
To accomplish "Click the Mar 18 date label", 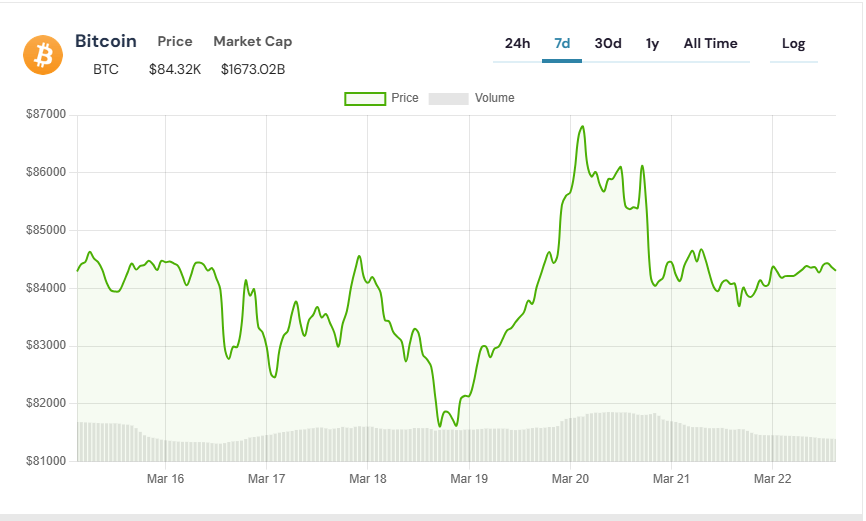I will 367,479.
